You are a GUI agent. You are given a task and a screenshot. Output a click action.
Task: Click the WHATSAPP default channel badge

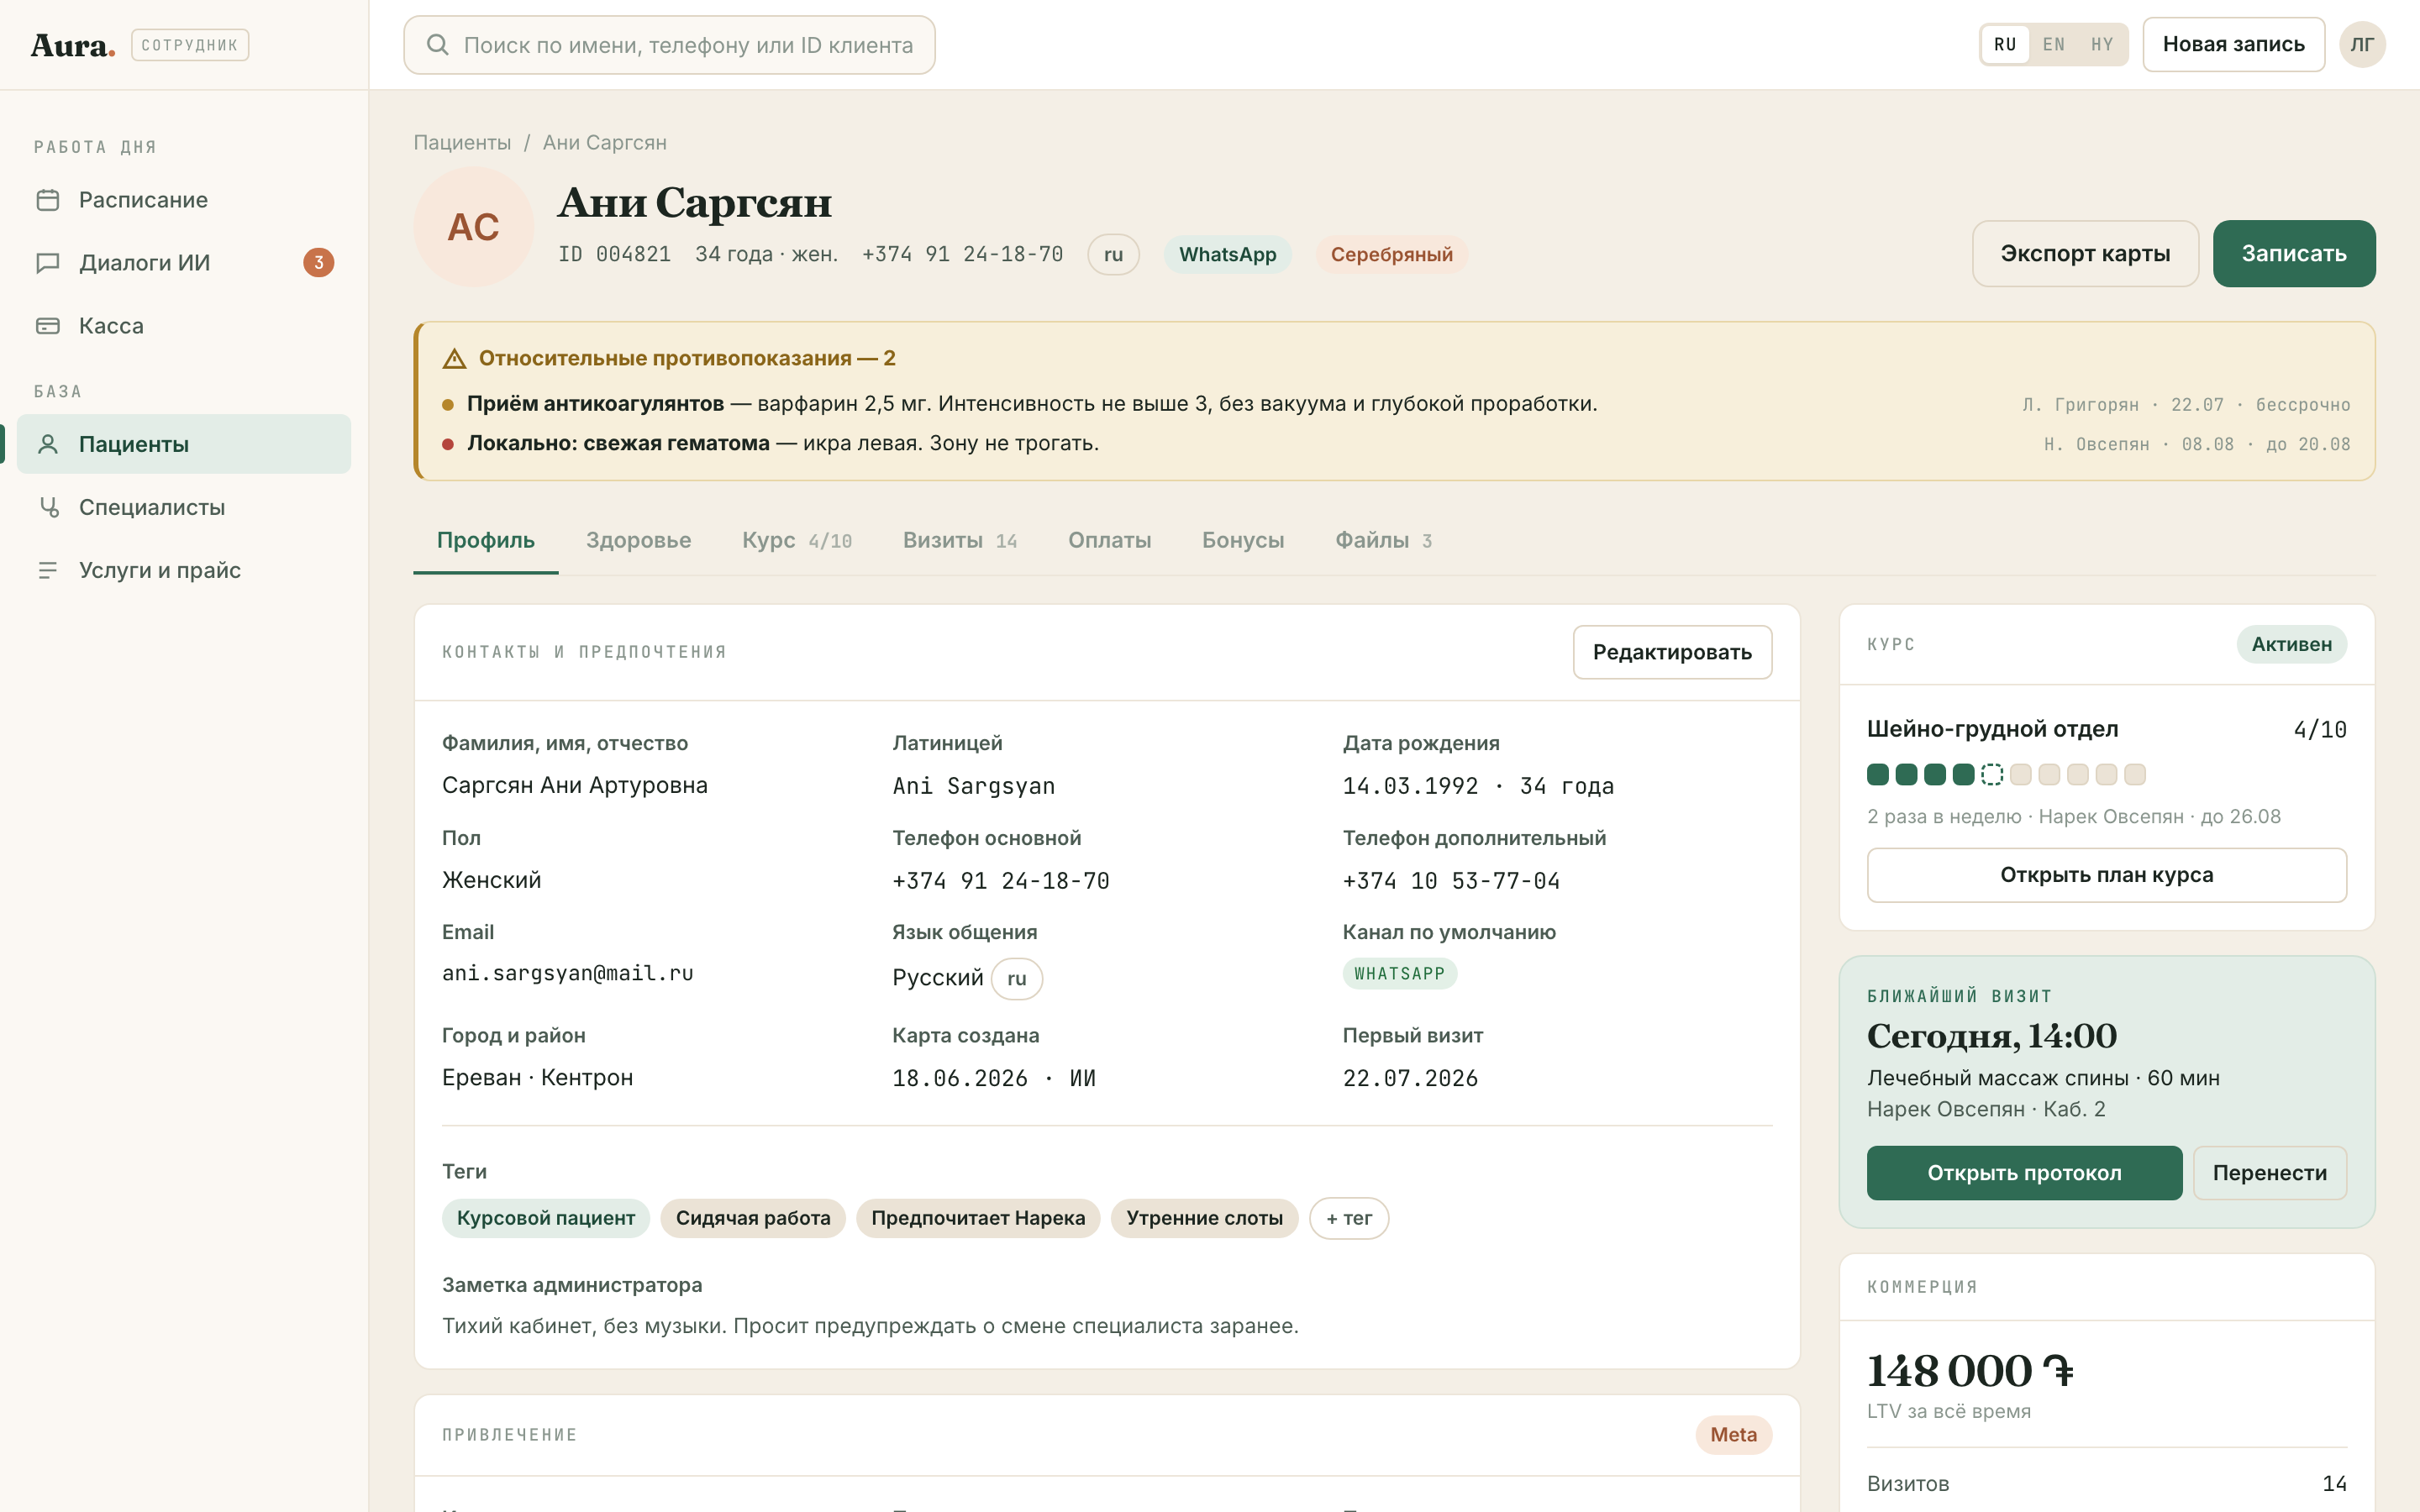(x=1399, y=974)
